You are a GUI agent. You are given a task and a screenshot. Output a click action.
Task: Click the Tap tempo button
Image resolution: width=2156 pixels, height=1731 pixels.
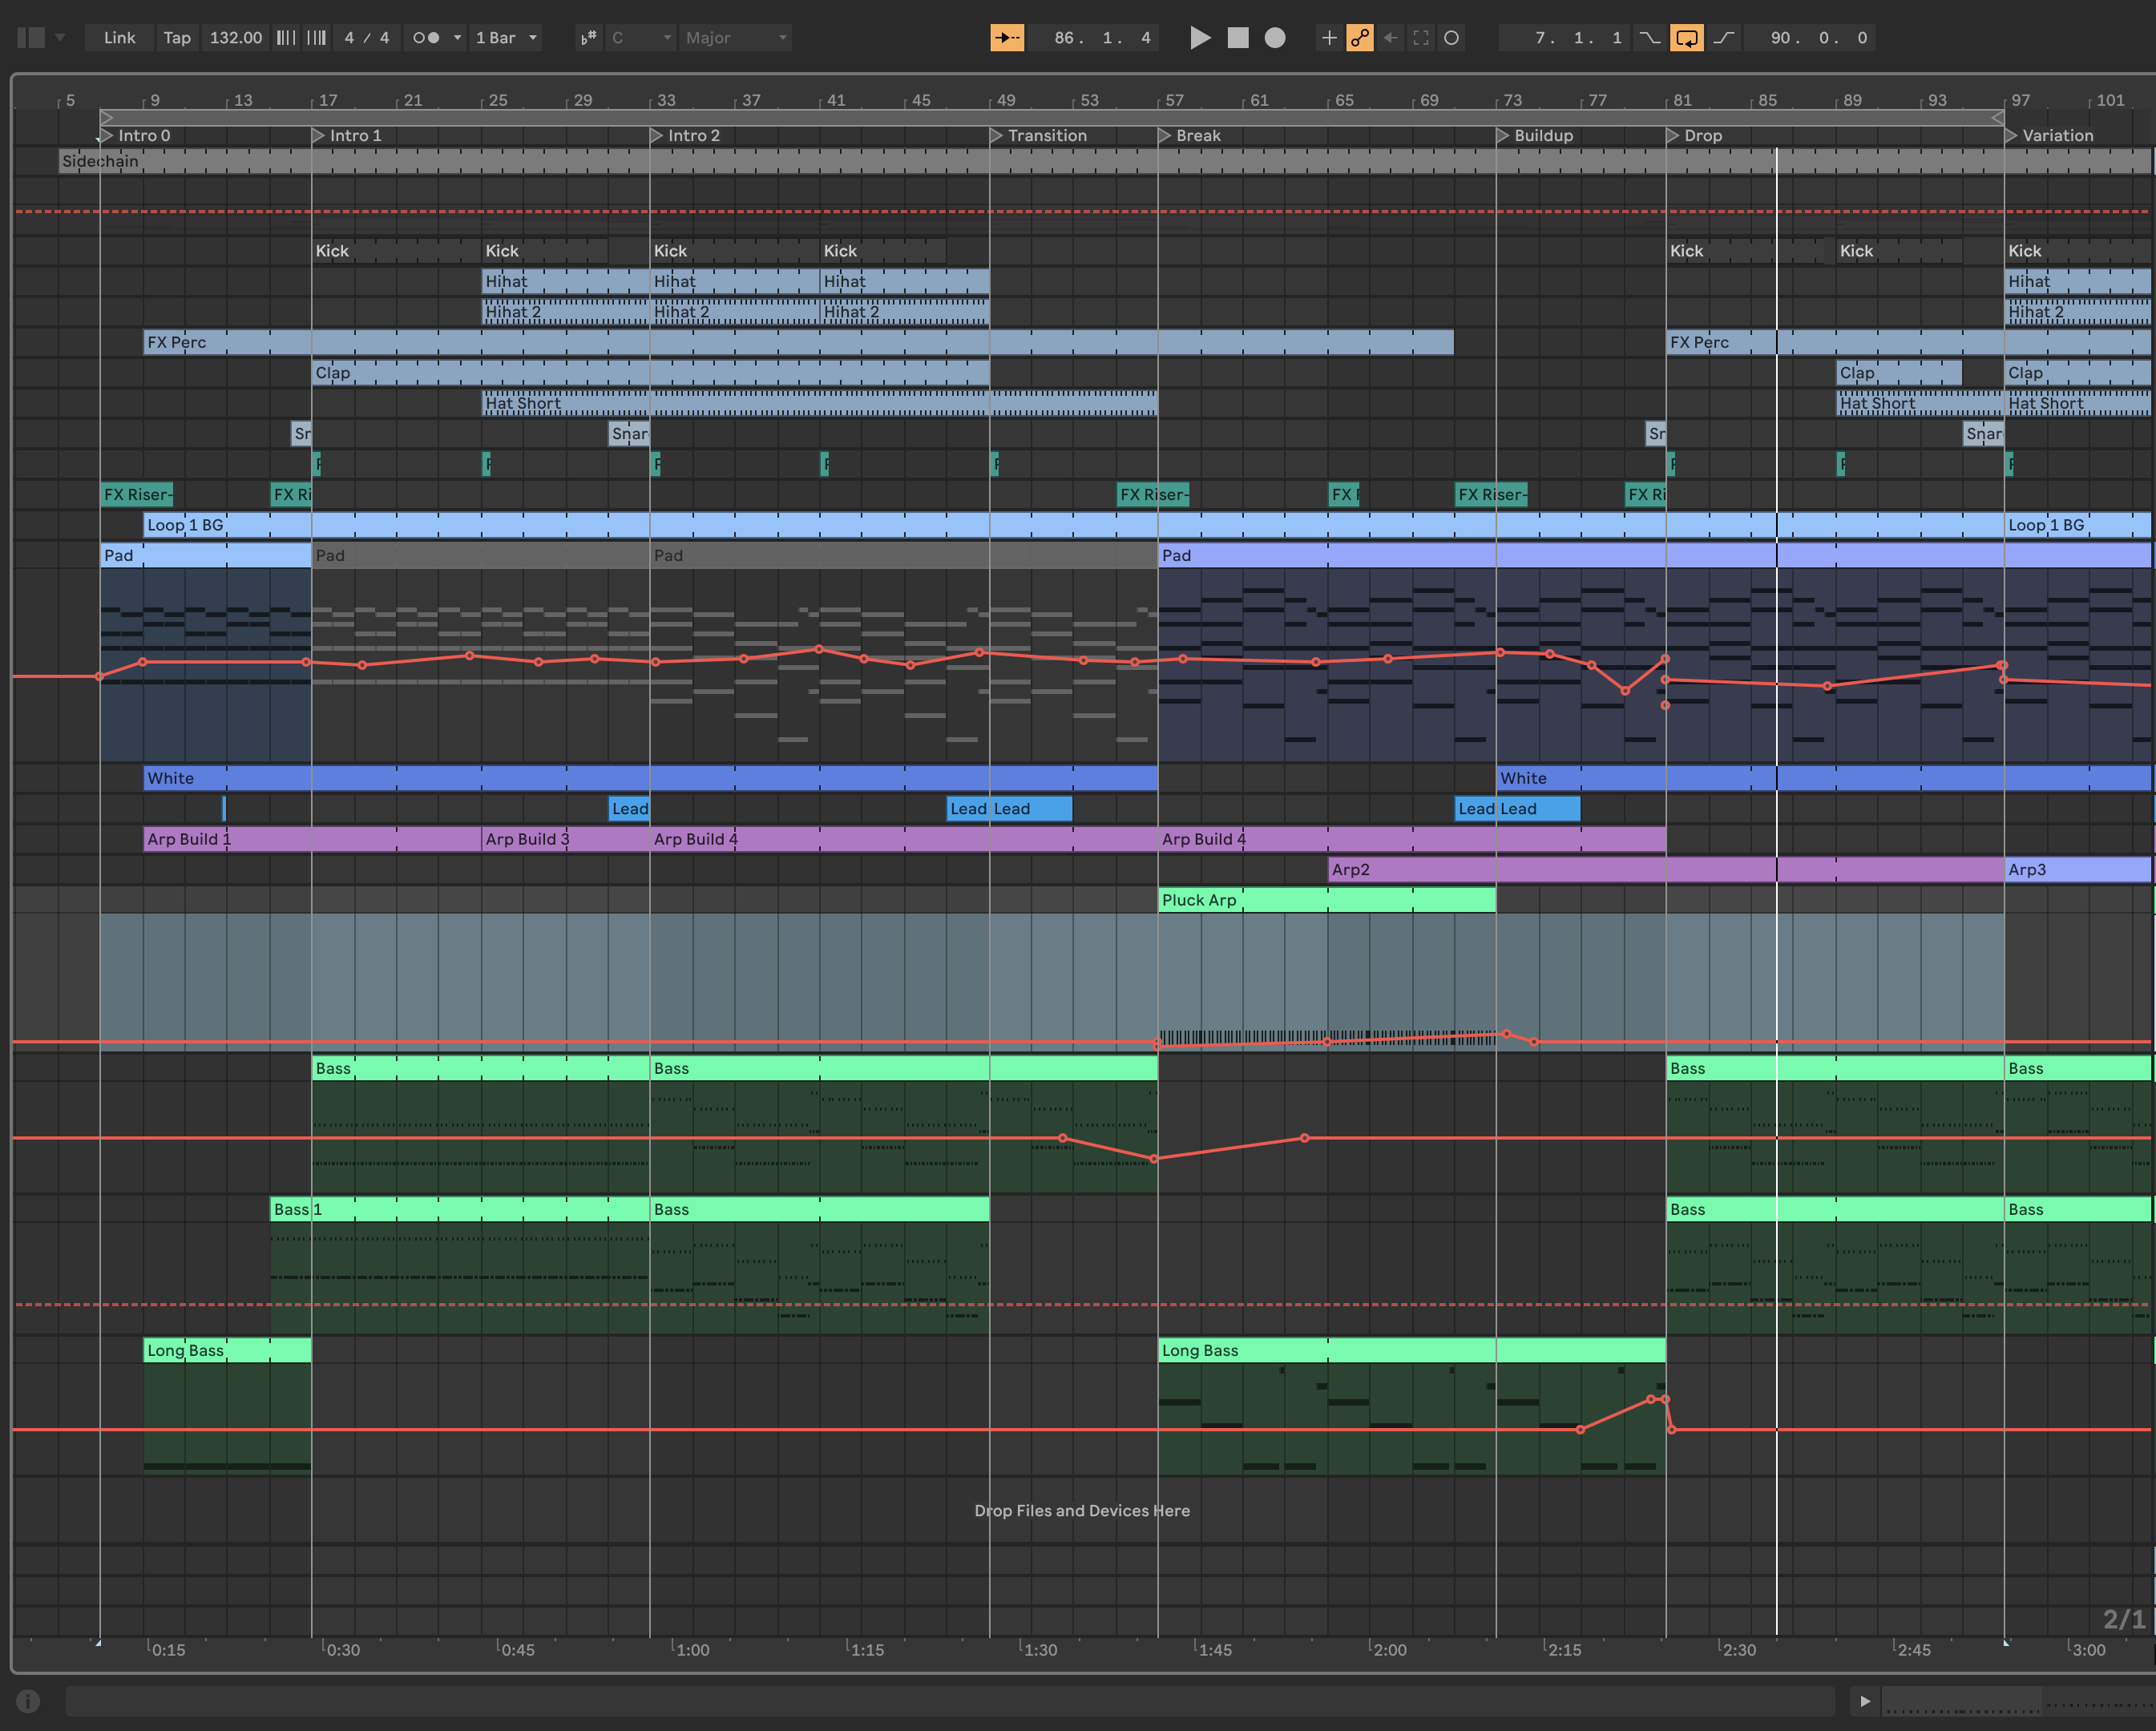pyautogui.click(x=177, y=38)
